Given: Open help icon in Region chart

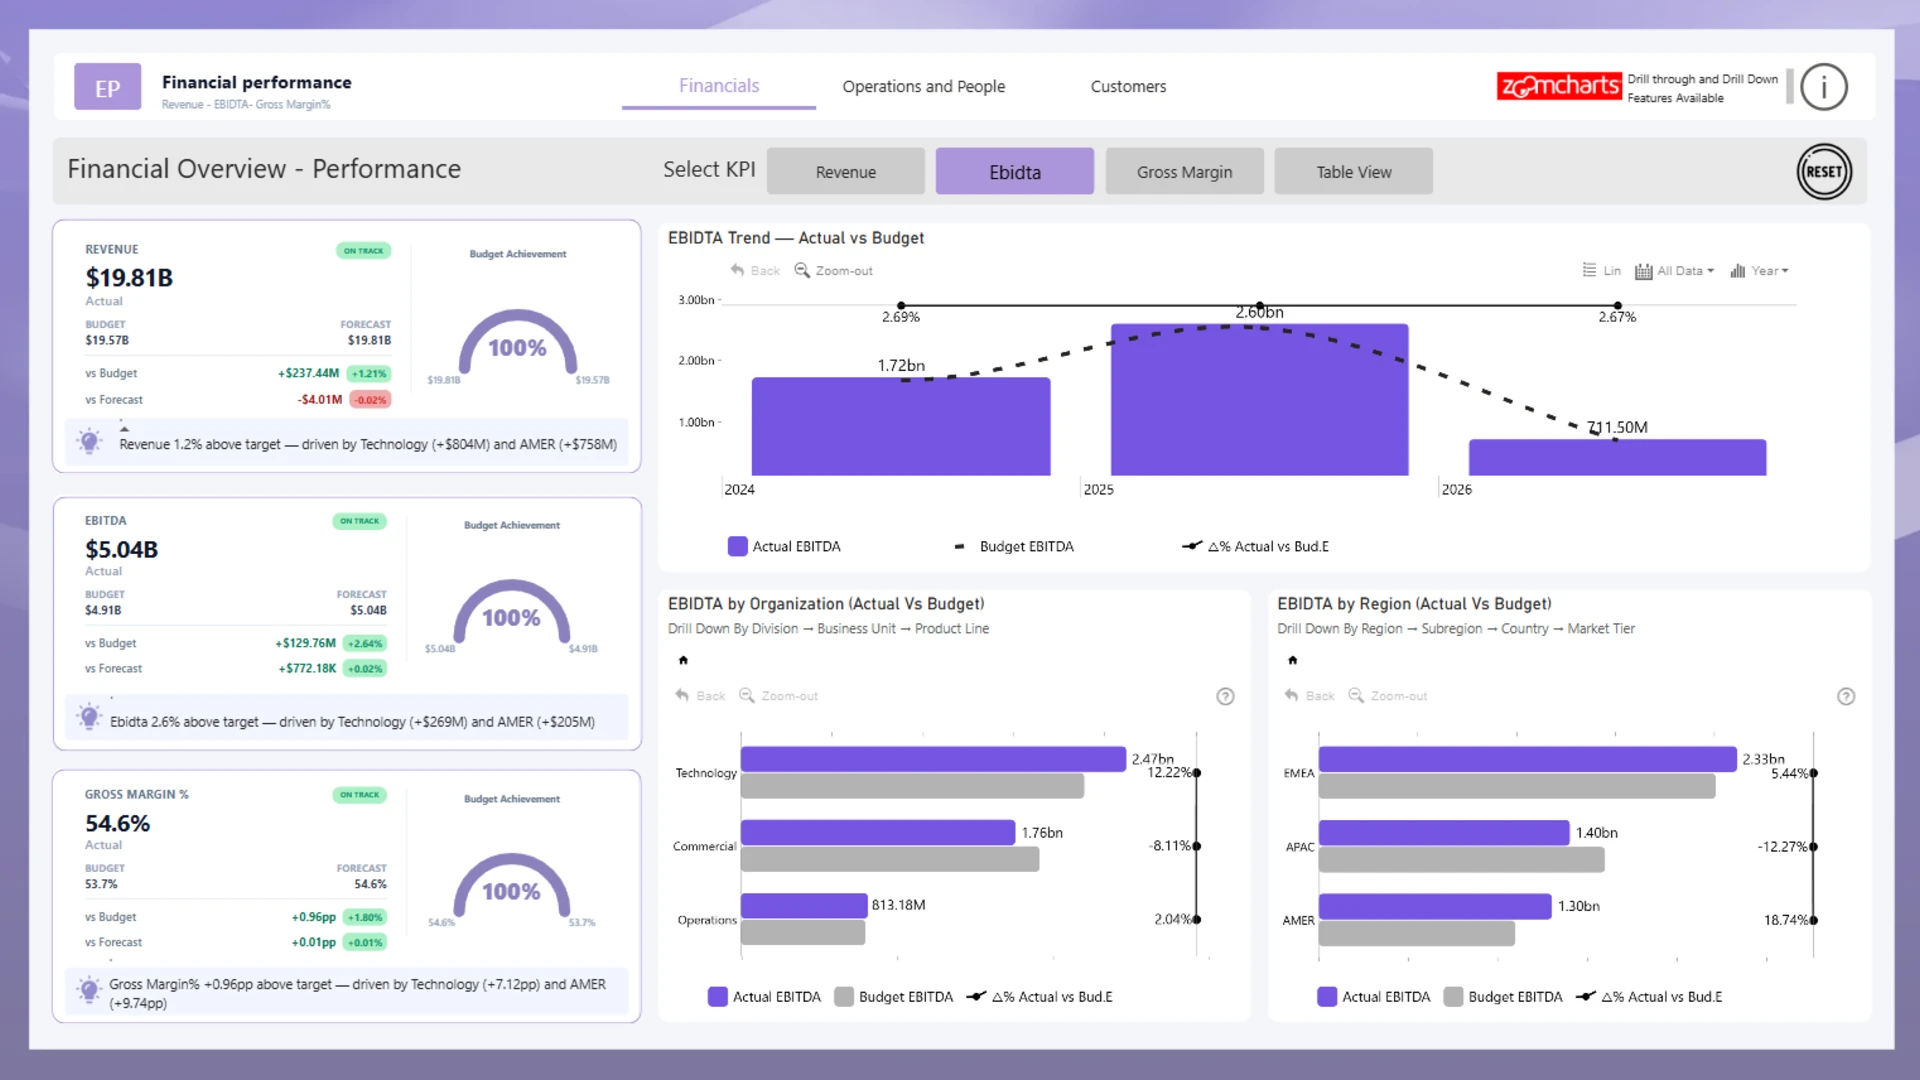Looking at the screenshot, I should coord(1846,697).
